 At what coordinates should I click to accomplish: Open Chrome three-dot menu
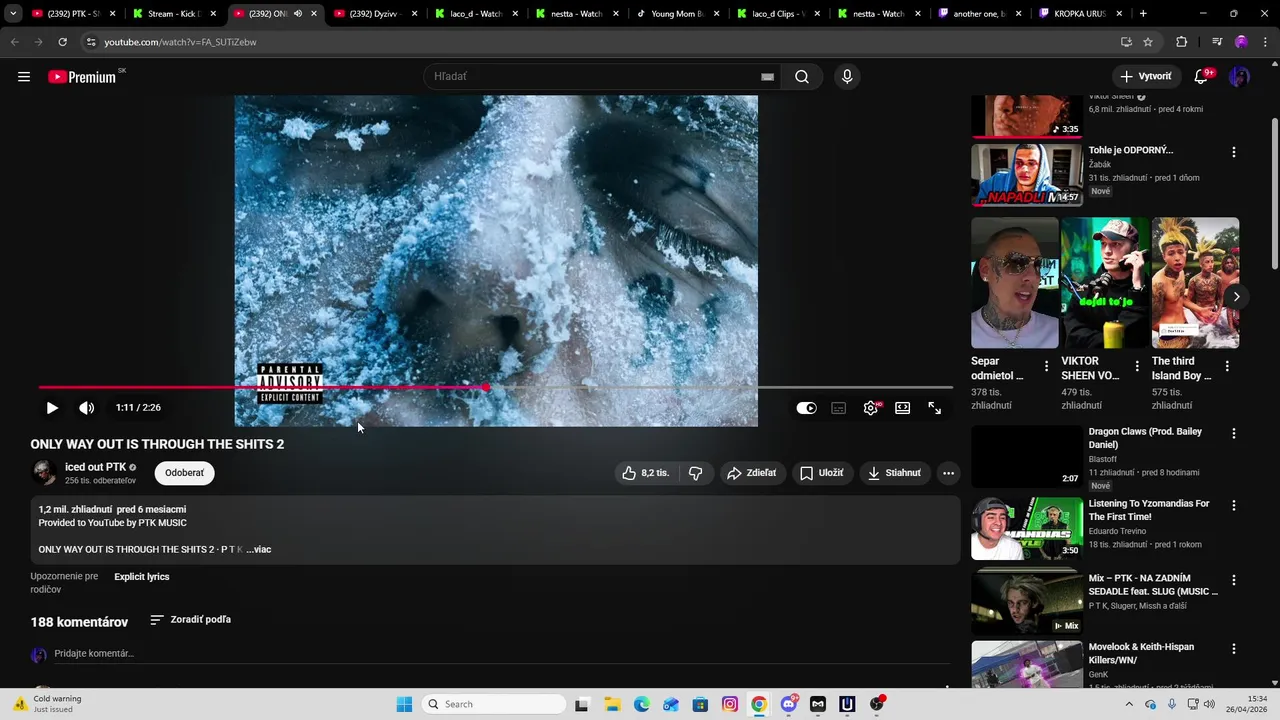point(1265,42)
